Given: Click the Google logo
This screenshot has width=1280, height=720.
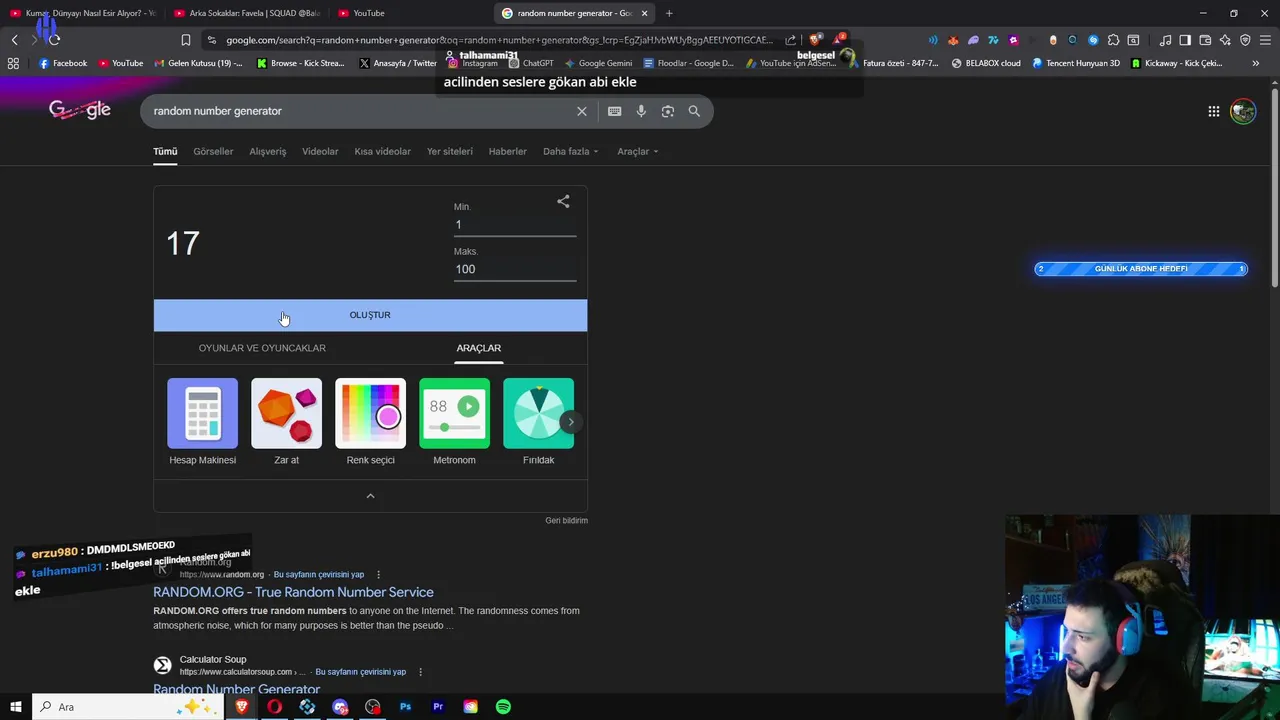Looking at the screenshot, I should 80,110.
